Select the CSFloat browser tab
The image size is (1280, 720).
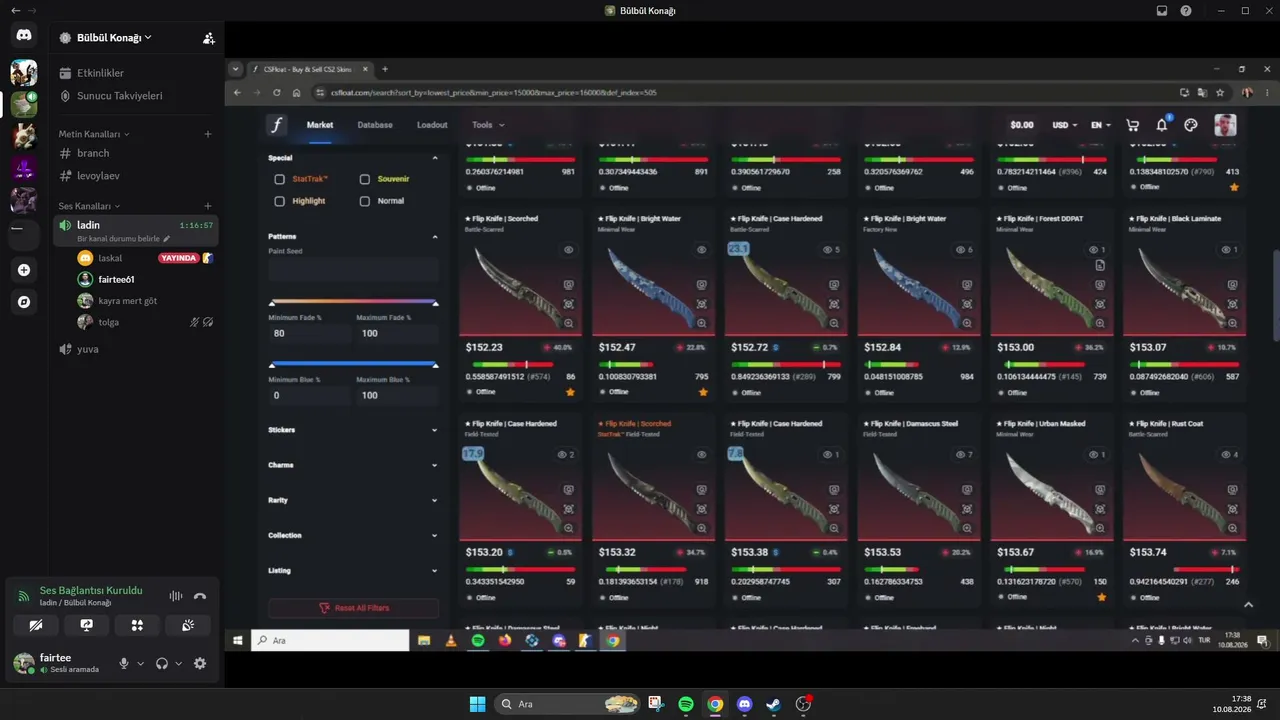pos(310,69)
